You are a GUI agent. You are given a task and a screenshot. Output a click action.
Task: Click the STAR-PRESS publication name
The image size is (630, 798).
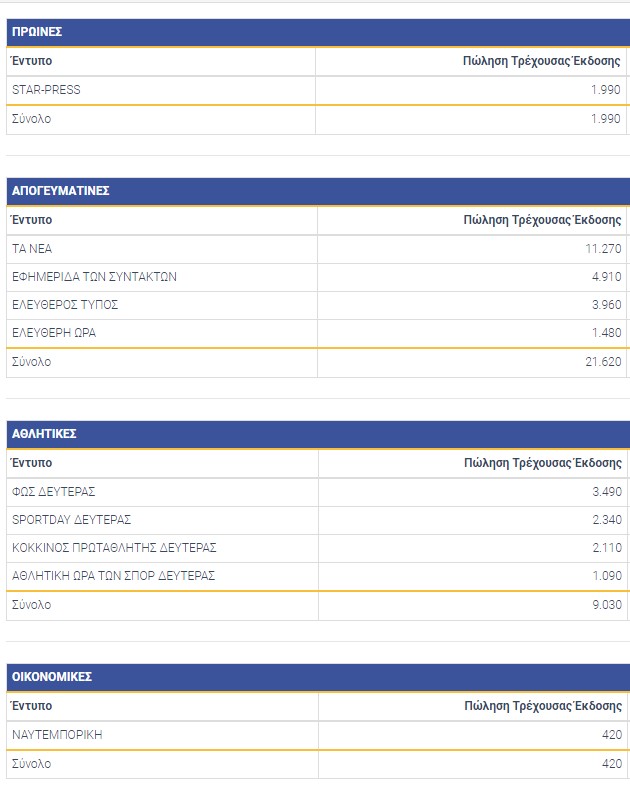(x=46, y=90)
